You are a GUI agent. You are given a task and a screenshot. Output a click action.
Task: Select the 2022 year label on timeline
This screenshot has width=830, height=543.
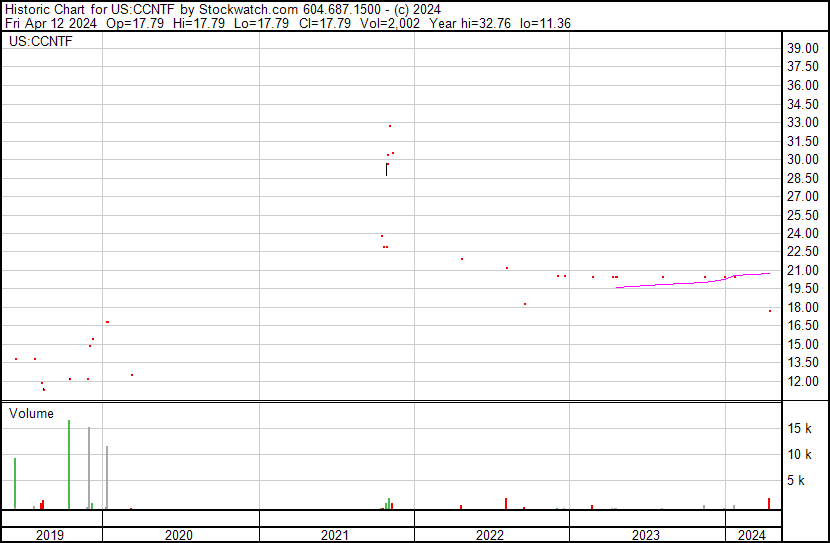490,535
